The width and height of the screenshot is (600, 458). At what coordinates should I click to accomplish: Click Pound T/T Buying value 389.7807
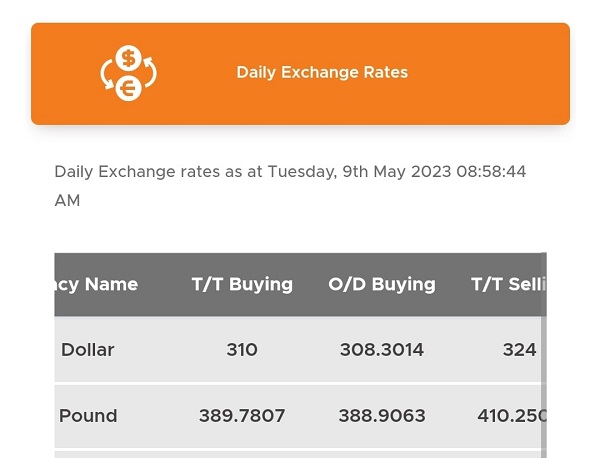[x=242, y=416]
